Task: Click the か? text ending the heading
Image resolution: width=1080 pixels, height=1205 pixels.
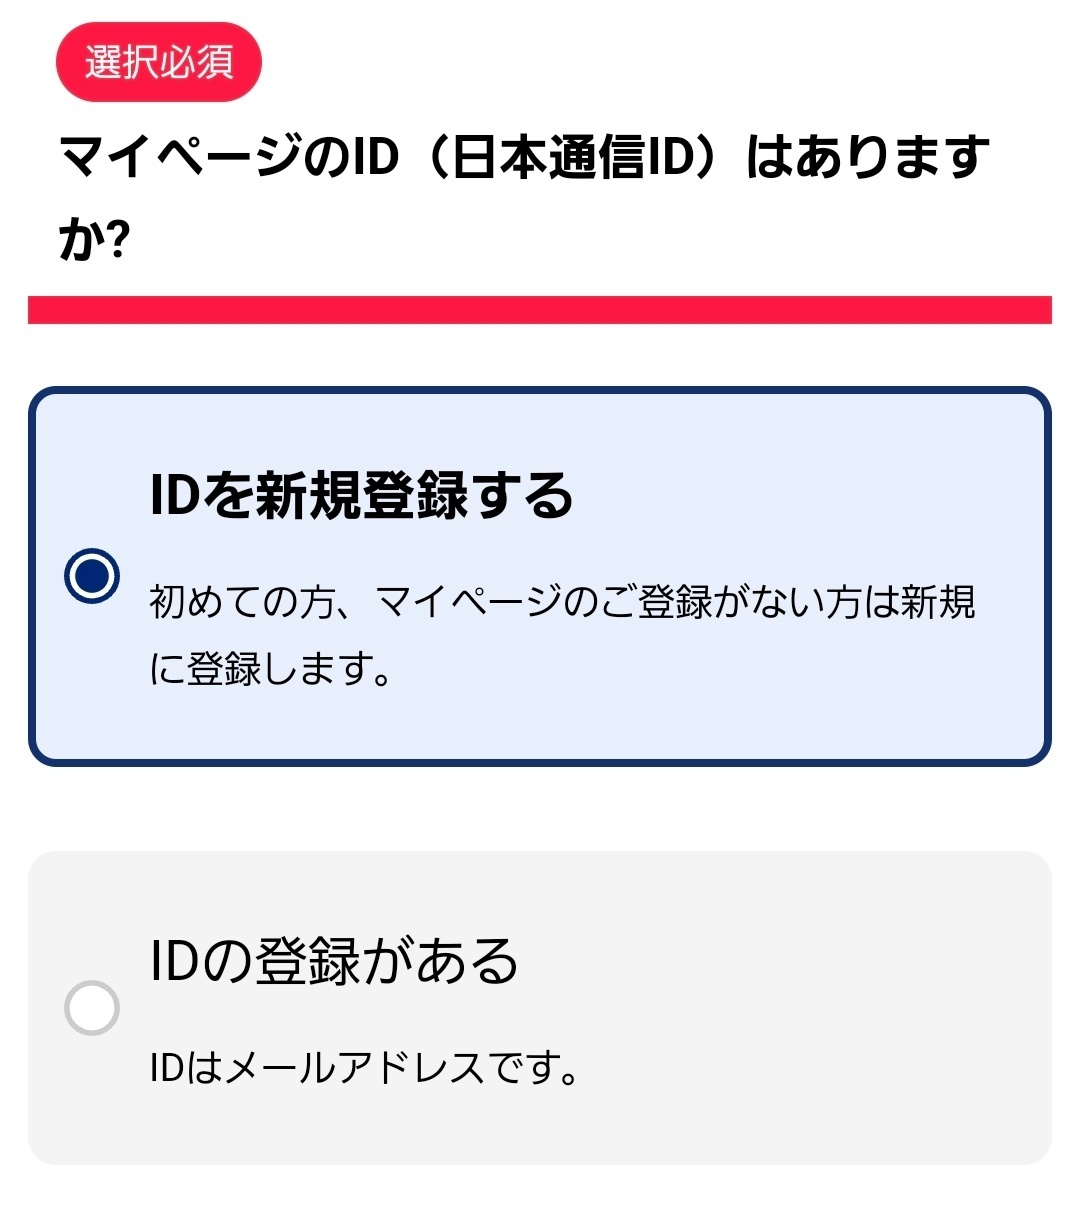Action: [95, 240]
